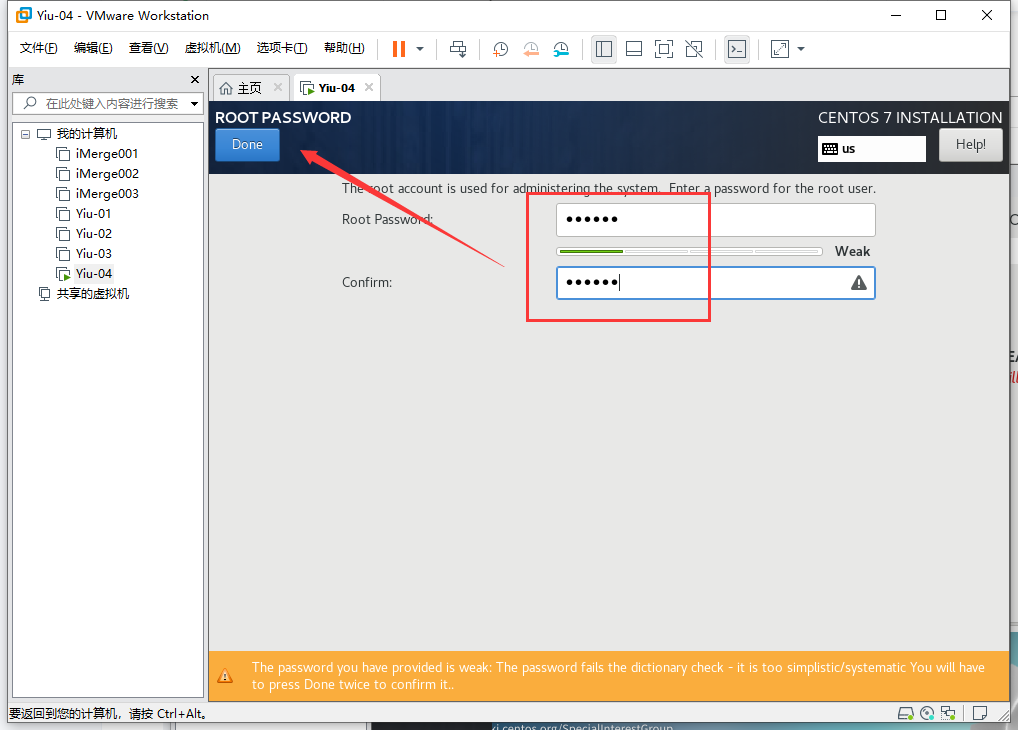Click the weak password warning banner icon
Image resolution: width=1018 pixels, height=730 pixels.
225,676
